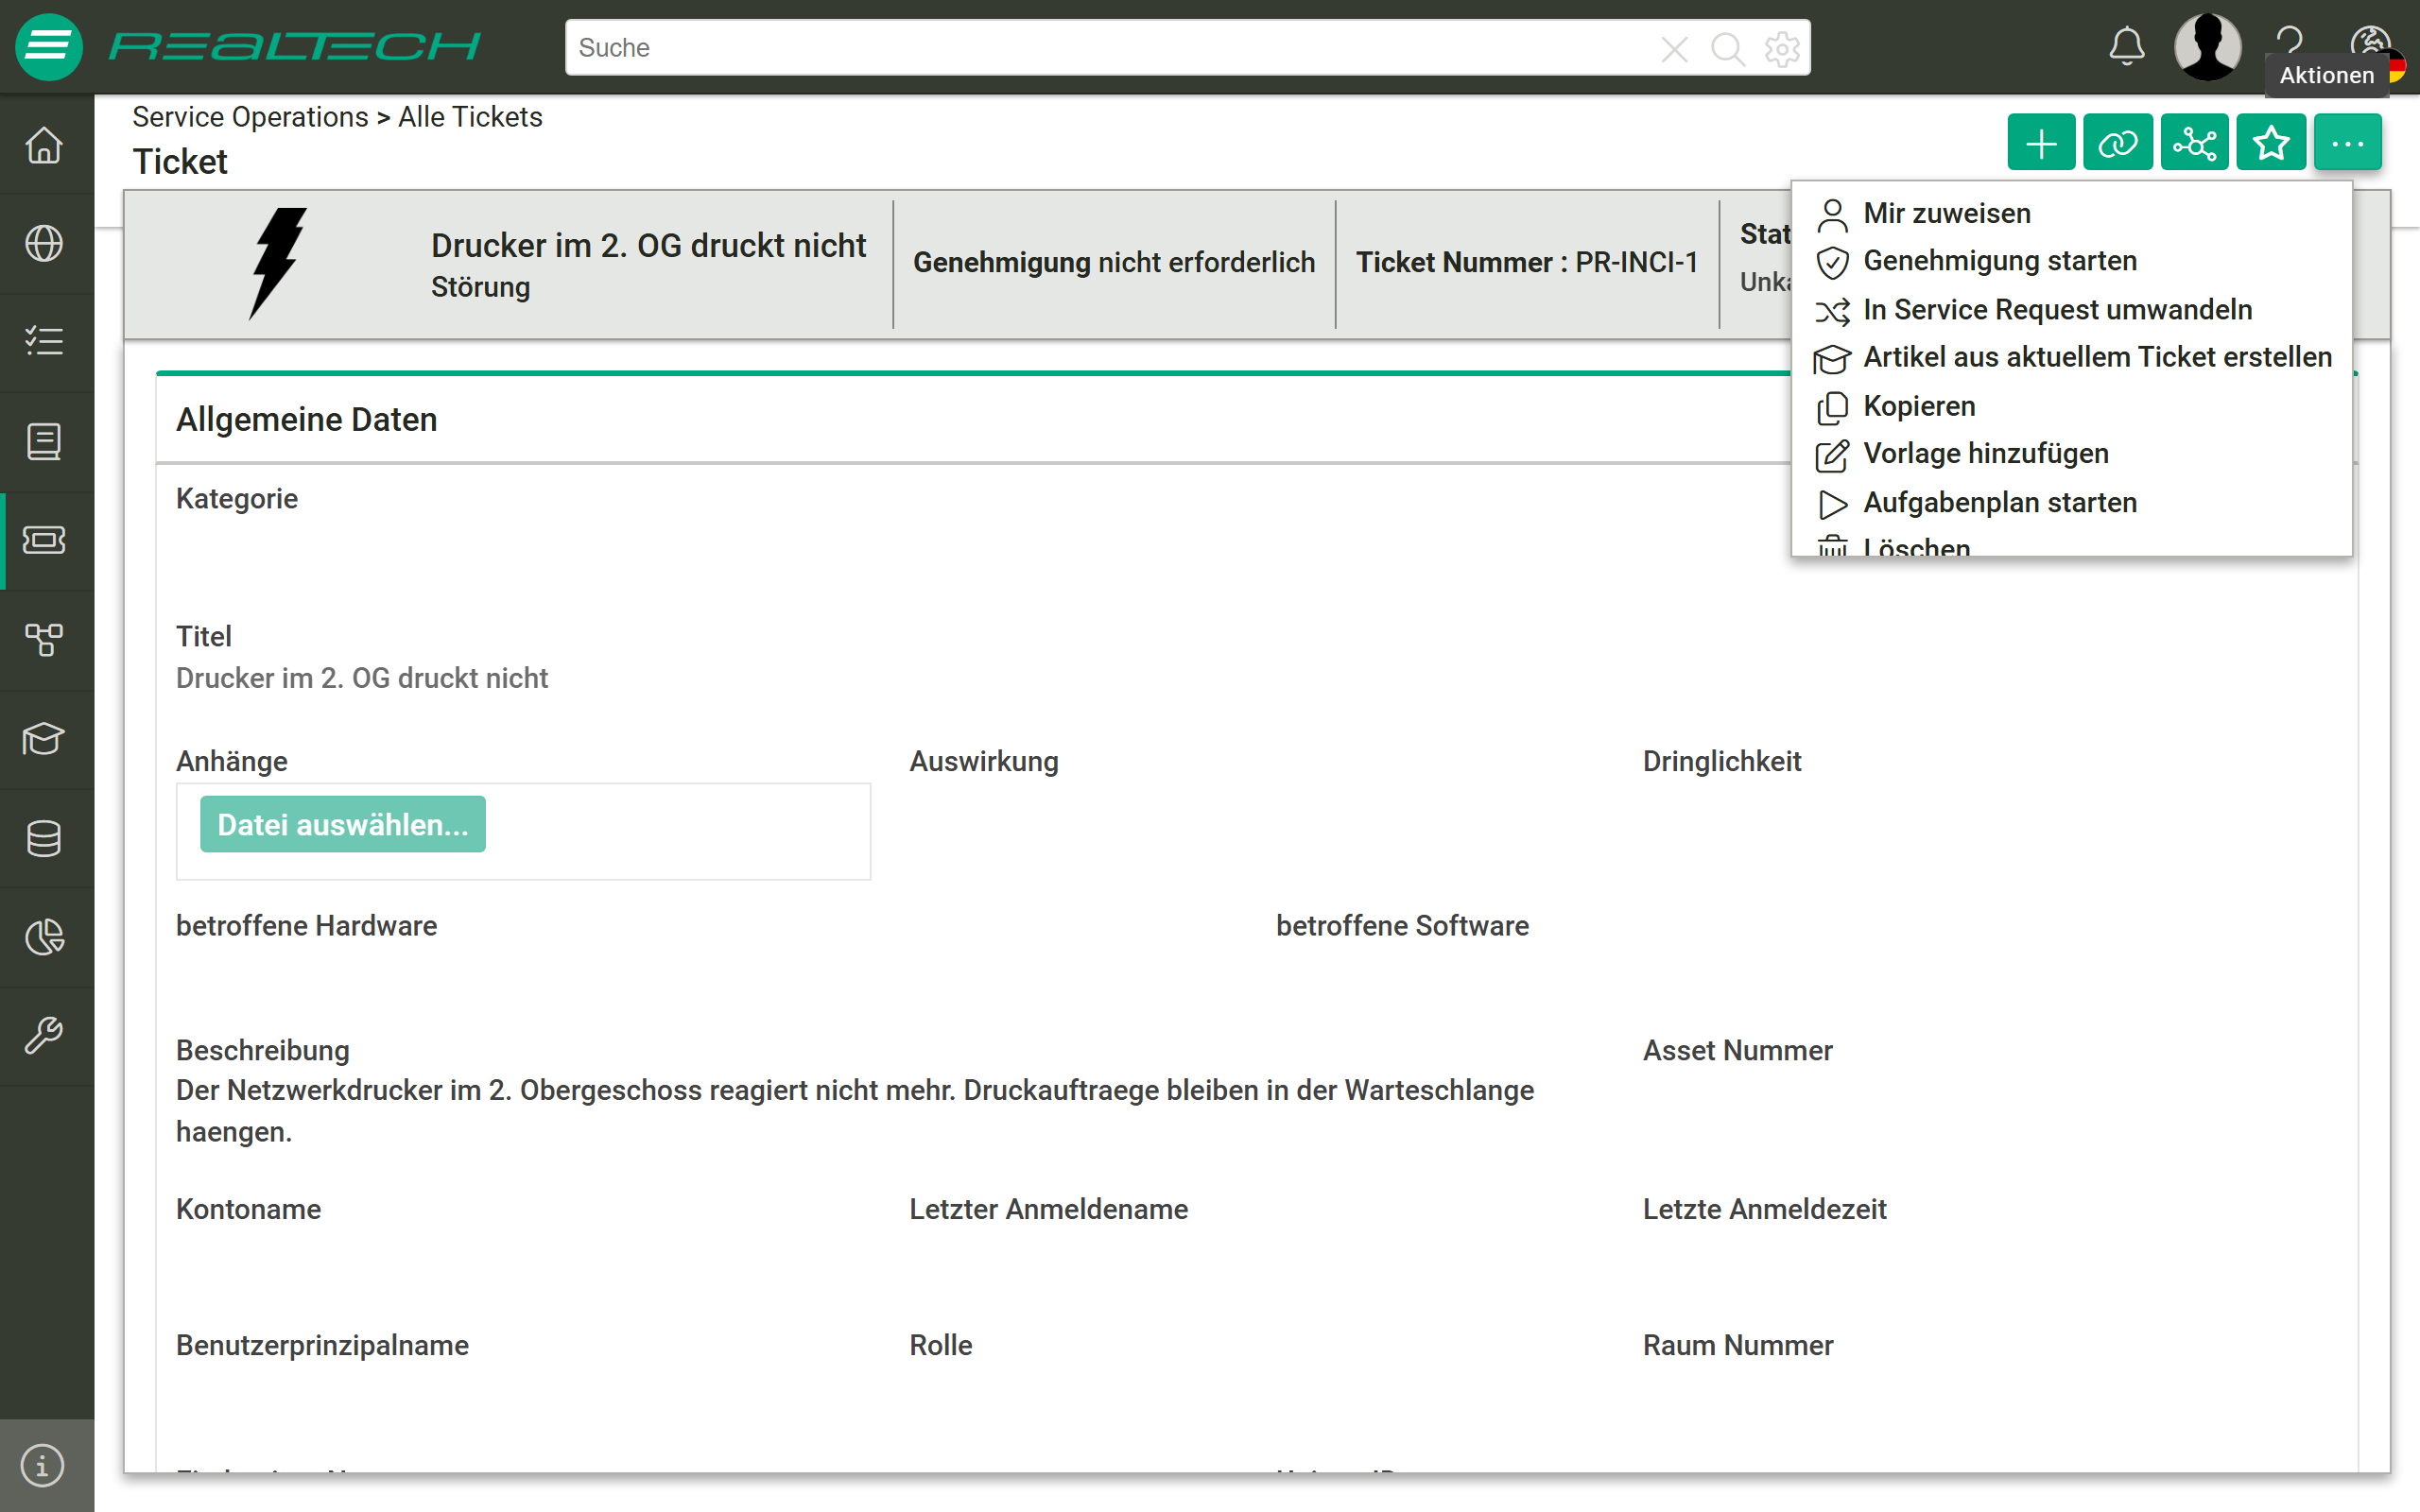Image resolution: width=2420 pixels, height=1512 pixels.
Task: Click ticket number 'PR-INCI-1' text
Action: [1636, 262]
